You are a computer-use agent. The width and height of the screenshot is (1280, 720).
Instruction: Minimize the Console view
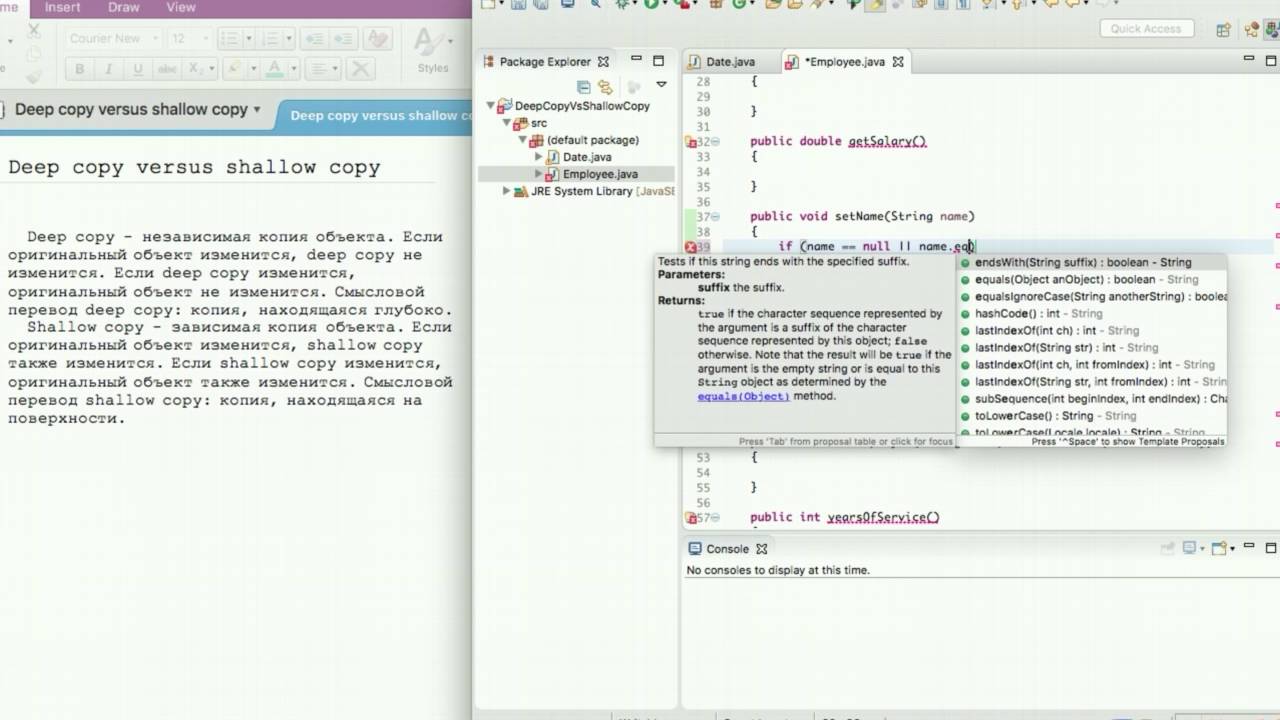pos(1249,547)
